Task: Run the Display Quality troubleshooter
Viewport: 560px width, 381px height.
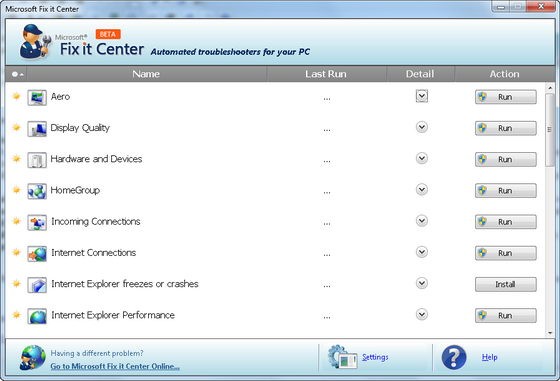Action: pyautogui.click(x=506, y=128)
